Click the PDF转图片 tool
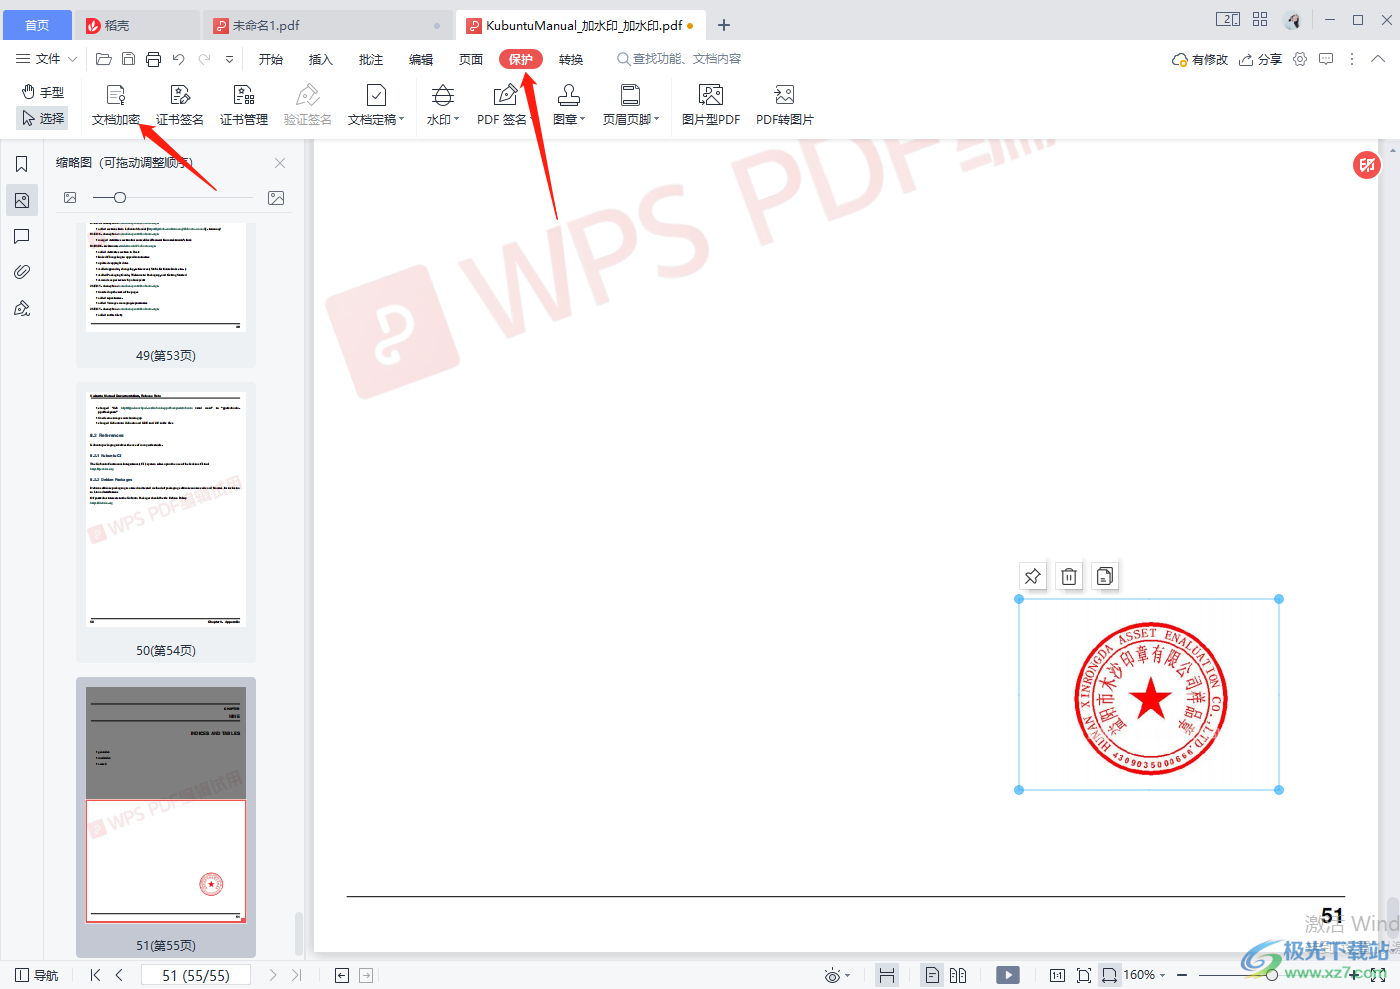The width and height of the screenshot is (1400, 989). point(785,105)
